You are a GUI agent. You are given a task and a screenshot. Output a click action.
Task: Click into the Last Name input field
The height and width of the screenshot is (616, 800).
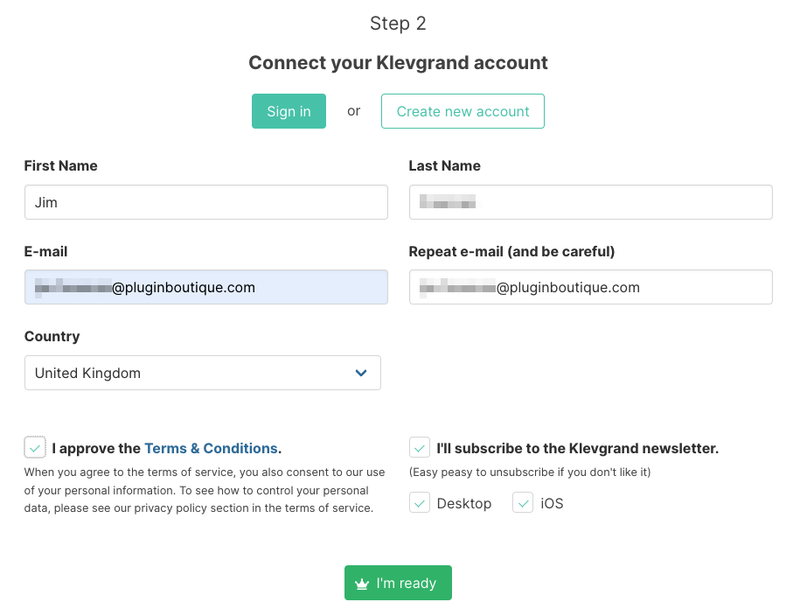590,202
